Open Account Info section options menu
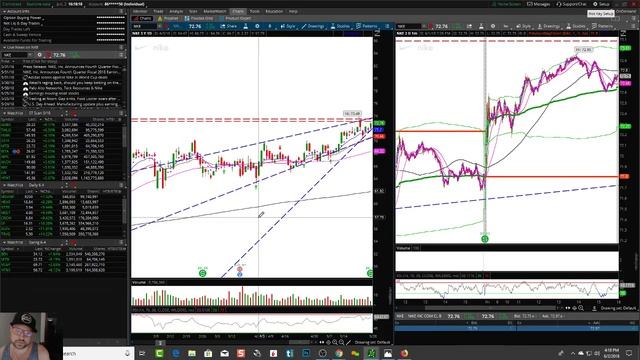 click(x=121, y=12)
